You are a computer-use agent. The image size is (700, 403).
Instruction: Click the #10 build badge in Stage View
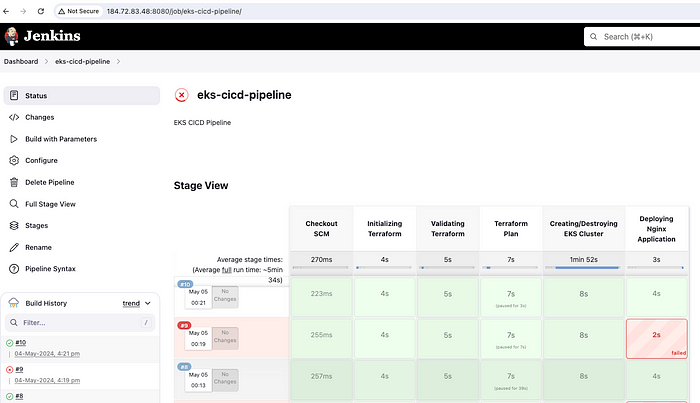click(185, 284)
